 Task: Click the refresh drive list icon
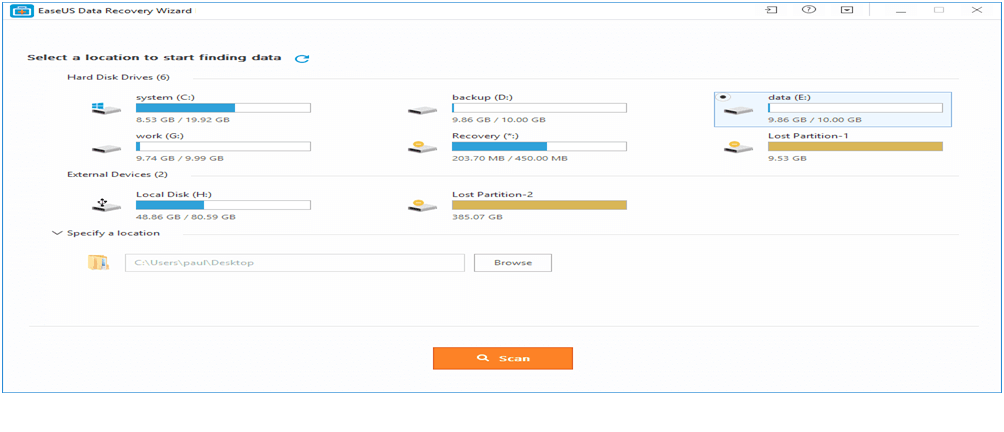[302, 58]
